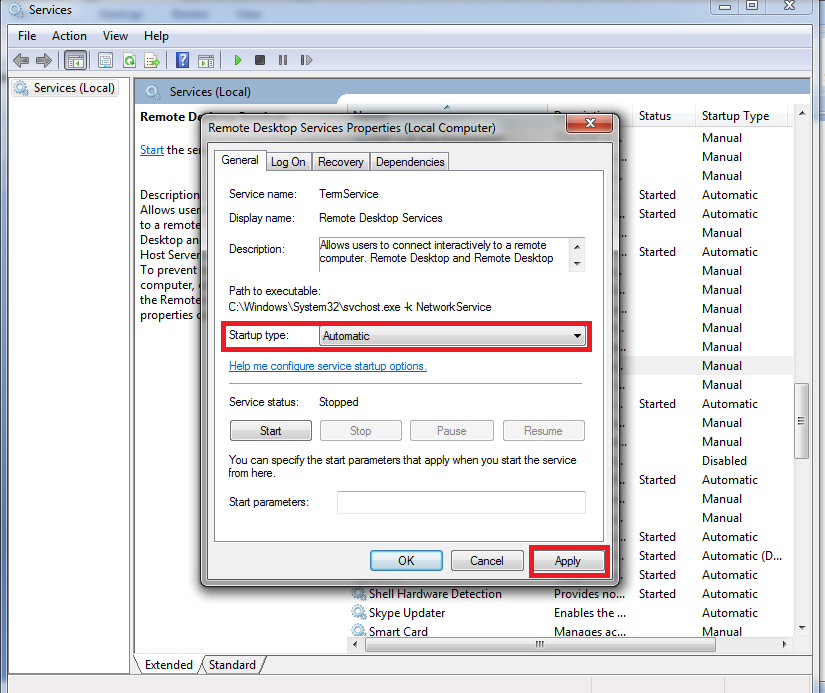Open the File menu
825x693 pixels.
click(x=27, y=36)
